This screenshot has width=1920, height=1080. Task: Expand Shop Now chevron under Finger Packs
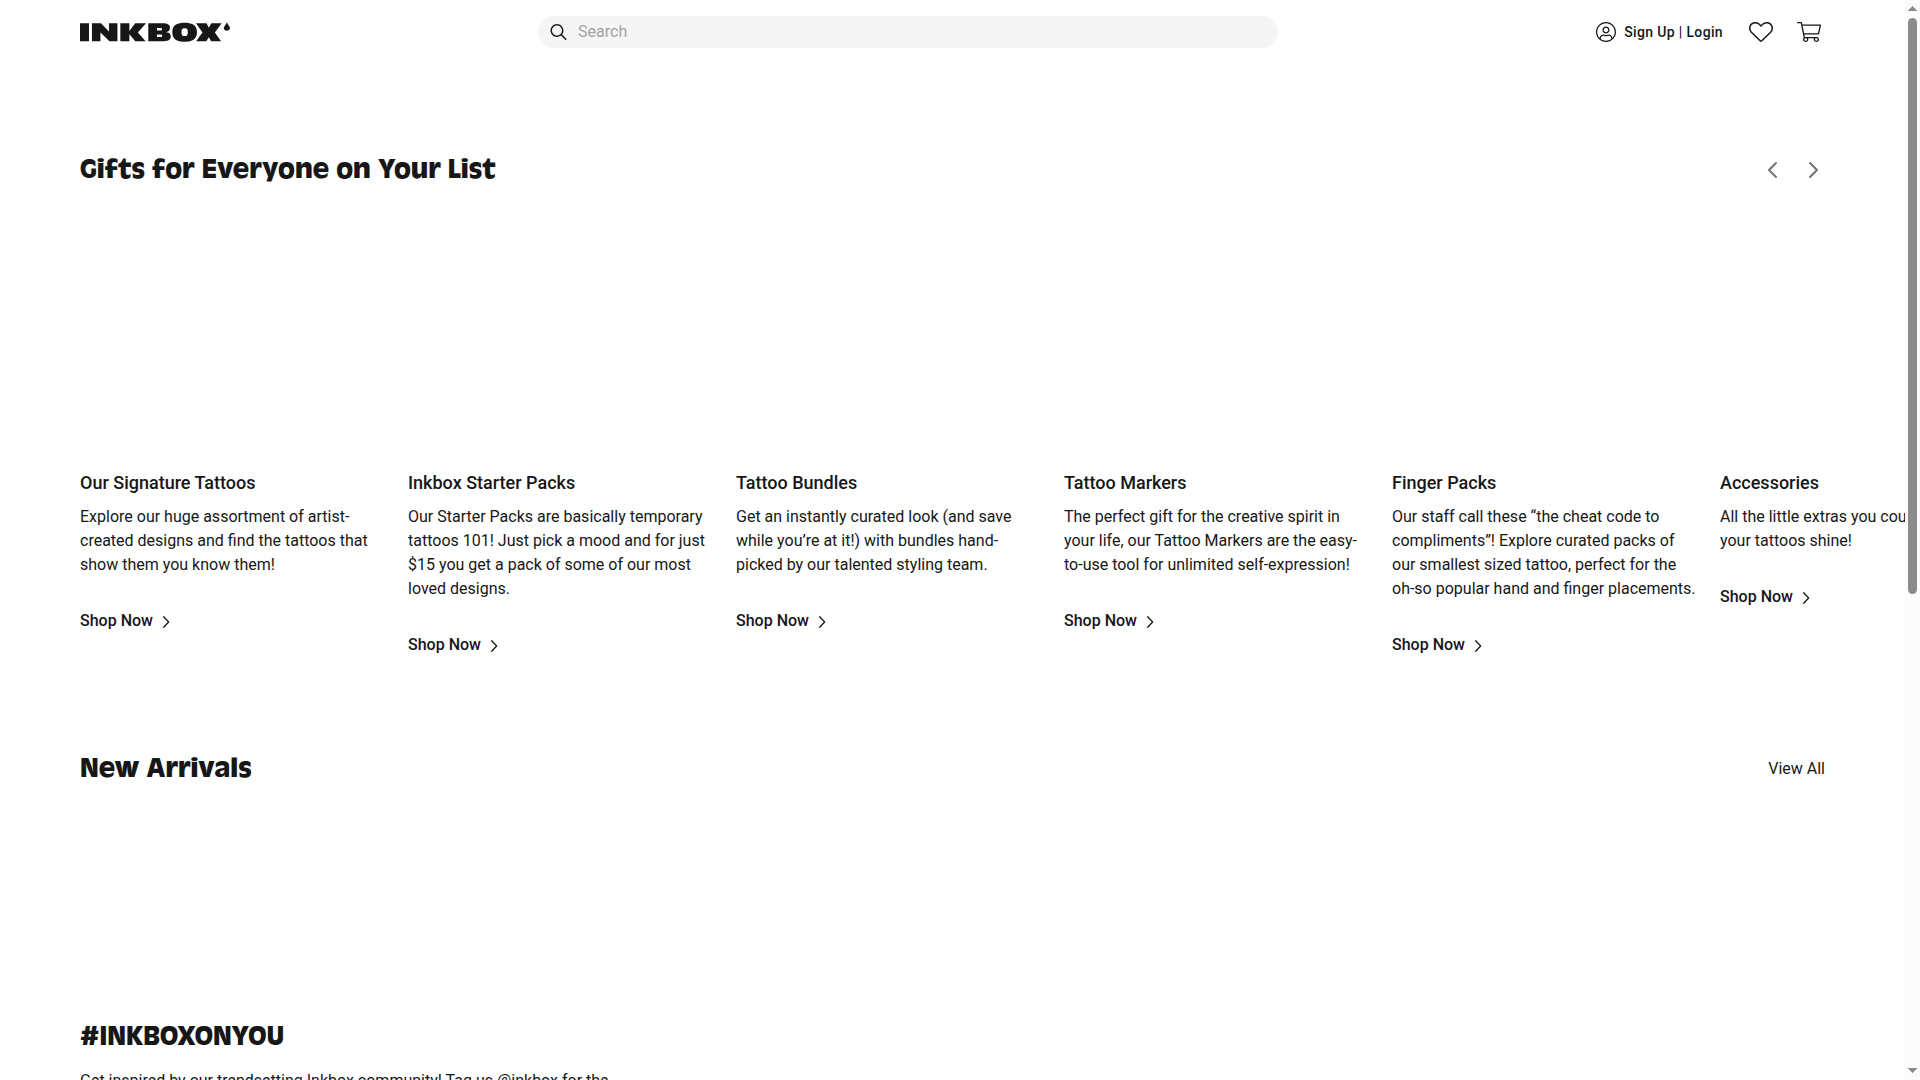point(1477,645)
